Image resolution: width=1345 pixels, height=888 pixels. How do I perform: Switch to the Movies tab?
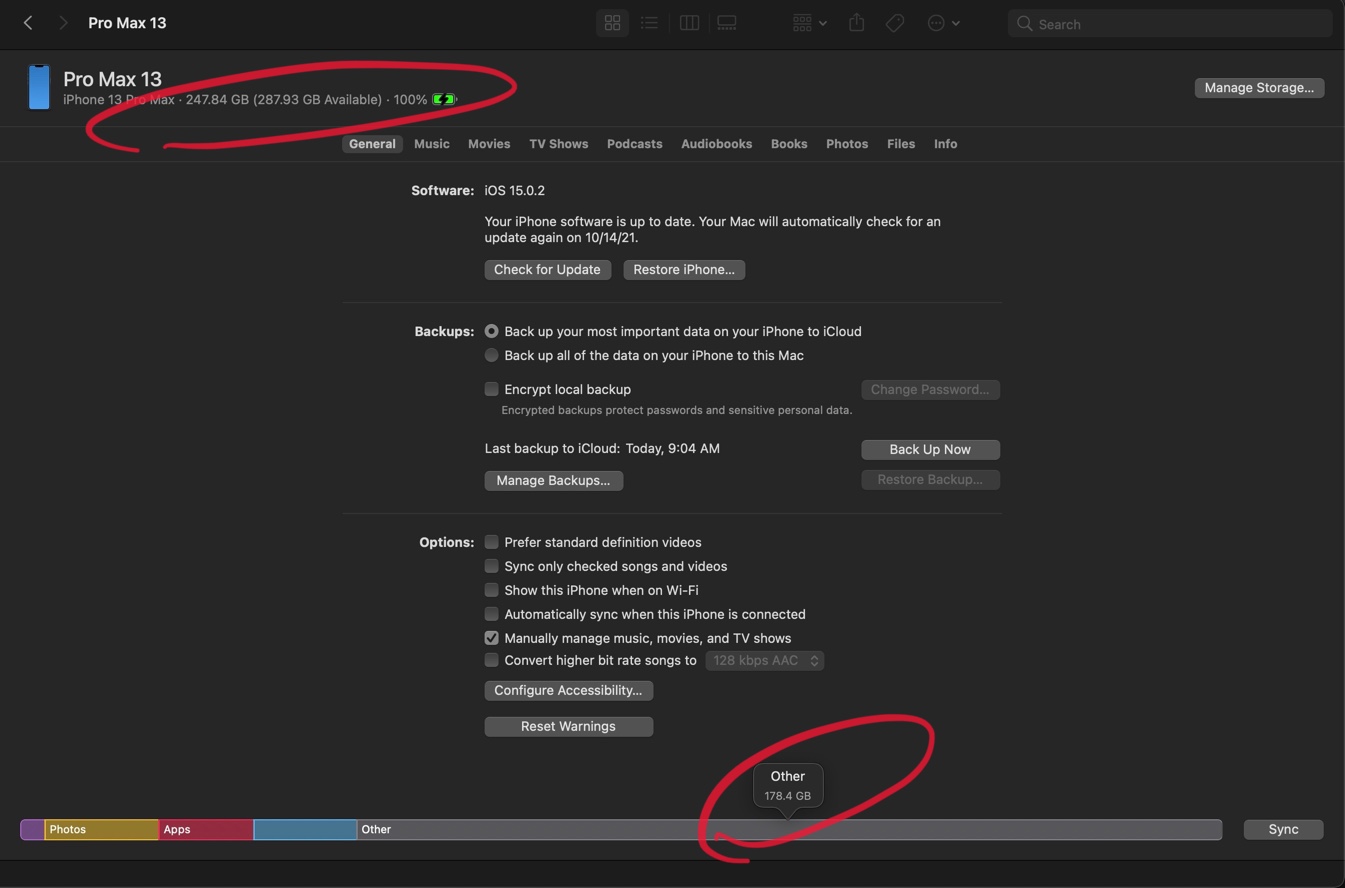489,144
